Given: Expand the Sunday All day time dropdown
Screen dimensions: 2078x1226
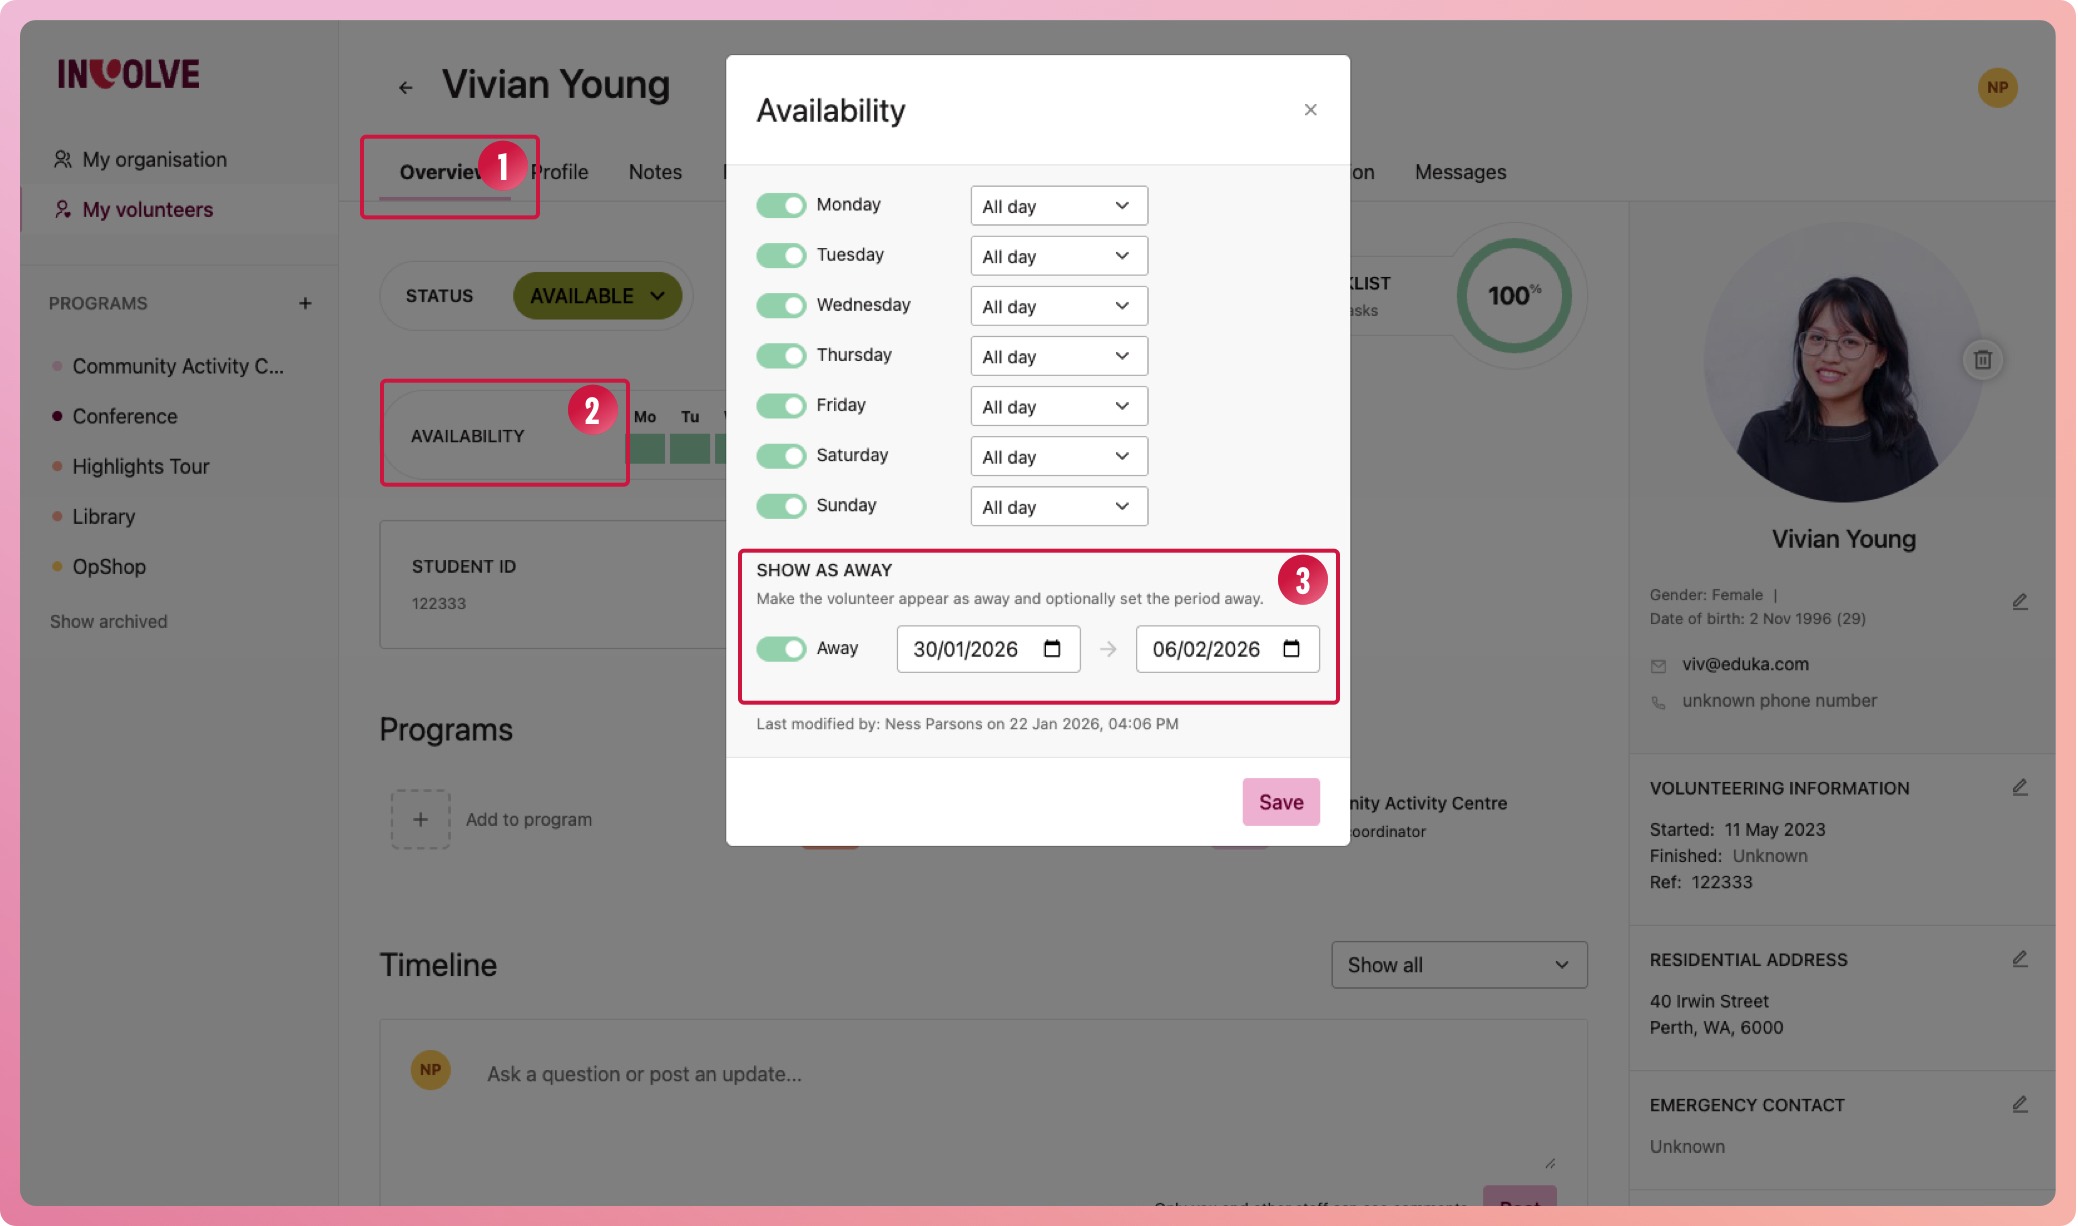Looking at the screenshot, I should point(1058,507).
